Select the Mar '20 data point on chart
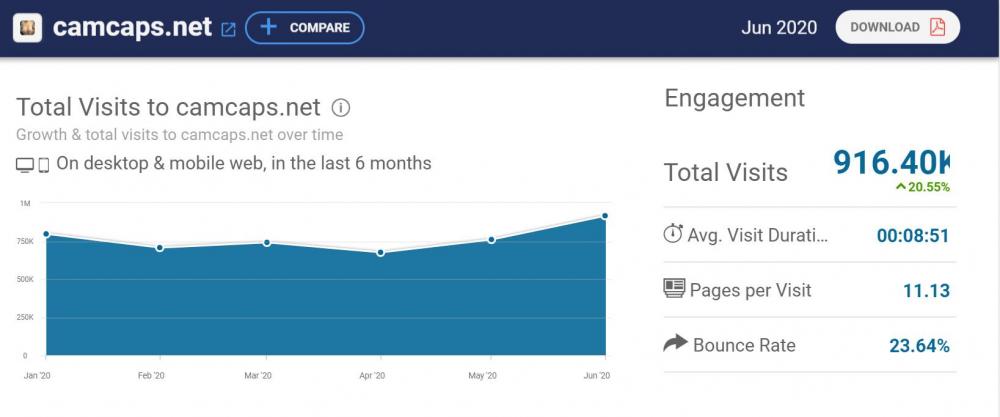 pyautogui.click(x=267, y=242)
